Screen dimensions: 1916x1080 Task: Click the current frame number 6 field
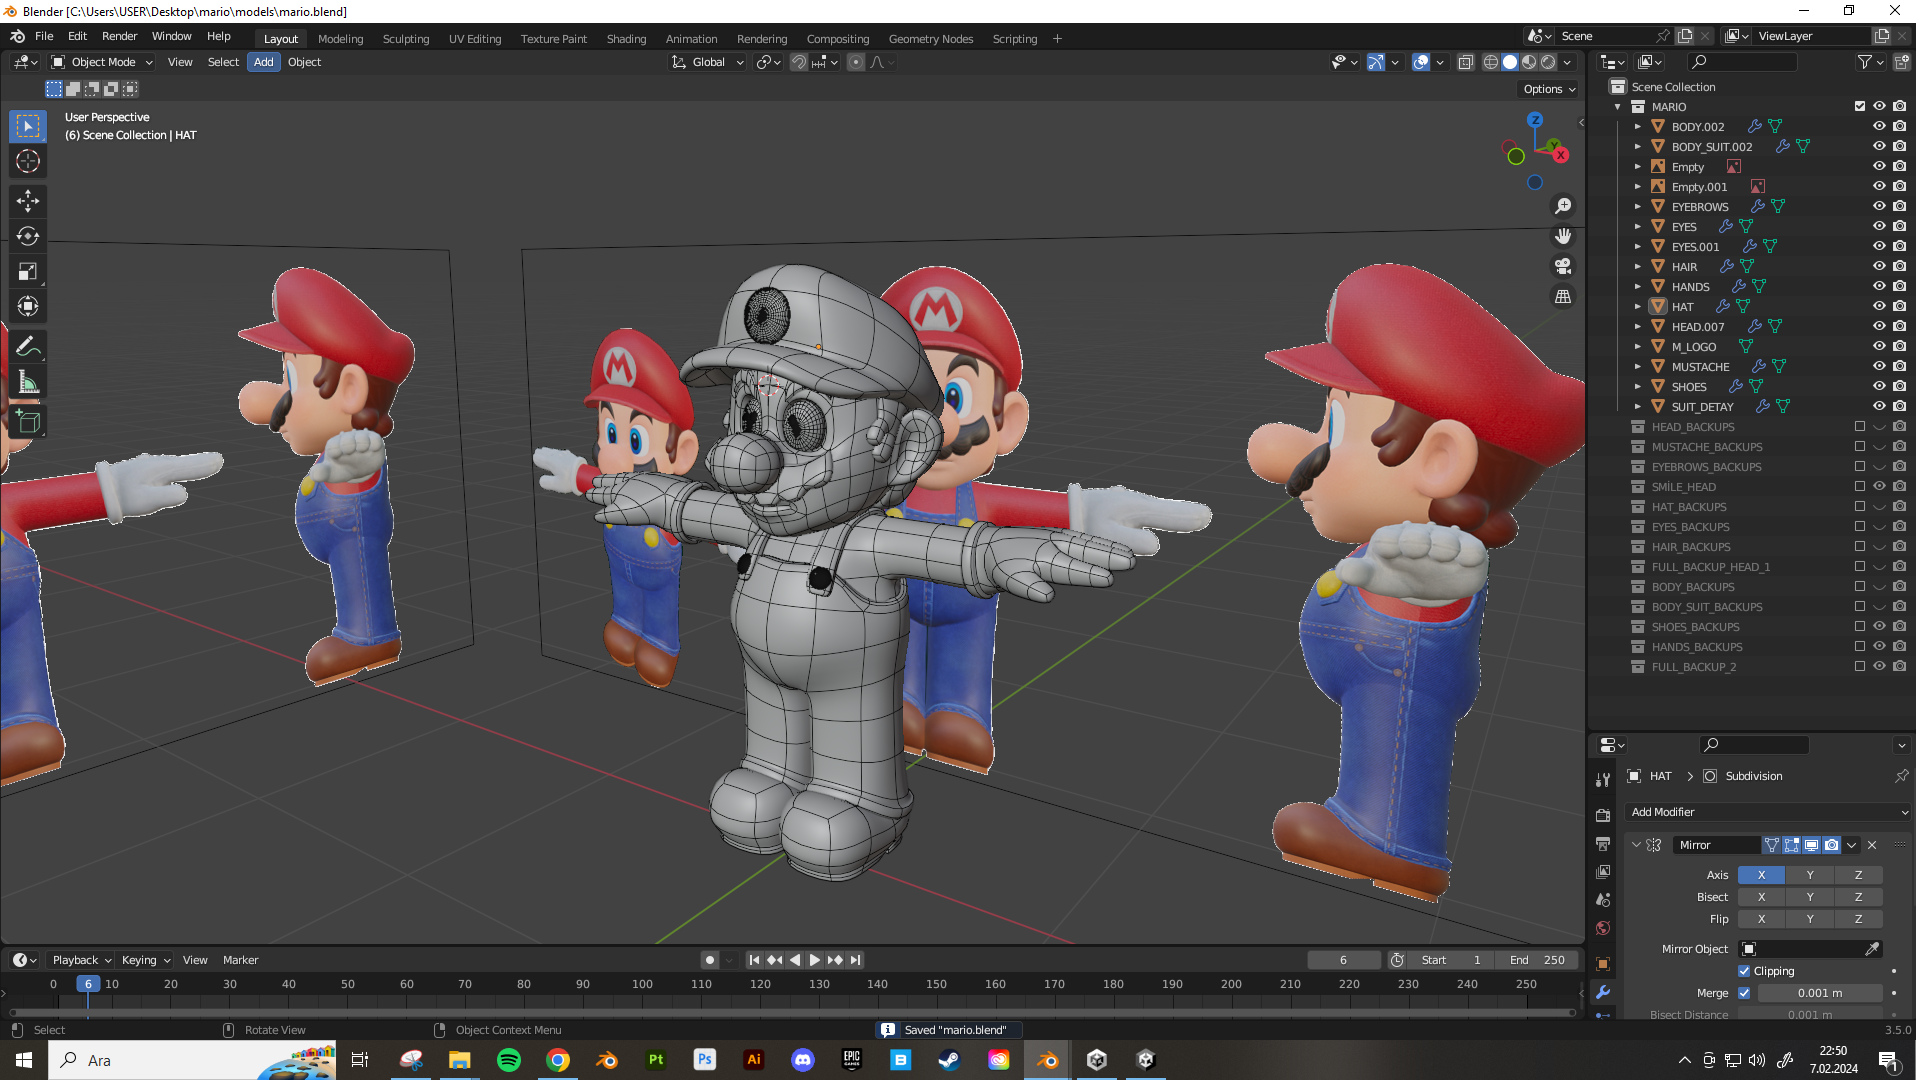click(x=1343, y=960)
